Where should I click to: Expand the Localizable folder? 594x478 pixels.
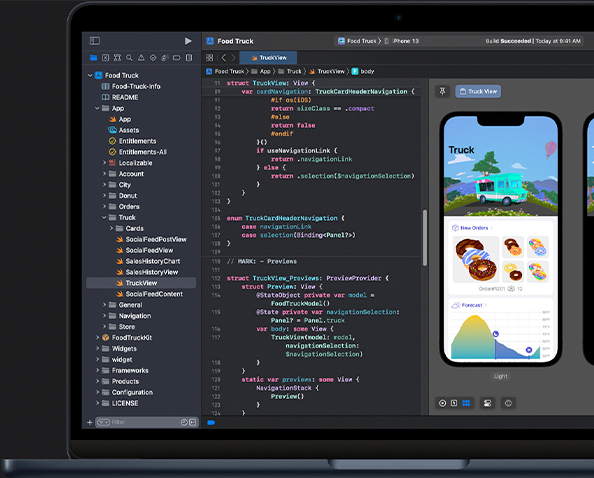105,163
